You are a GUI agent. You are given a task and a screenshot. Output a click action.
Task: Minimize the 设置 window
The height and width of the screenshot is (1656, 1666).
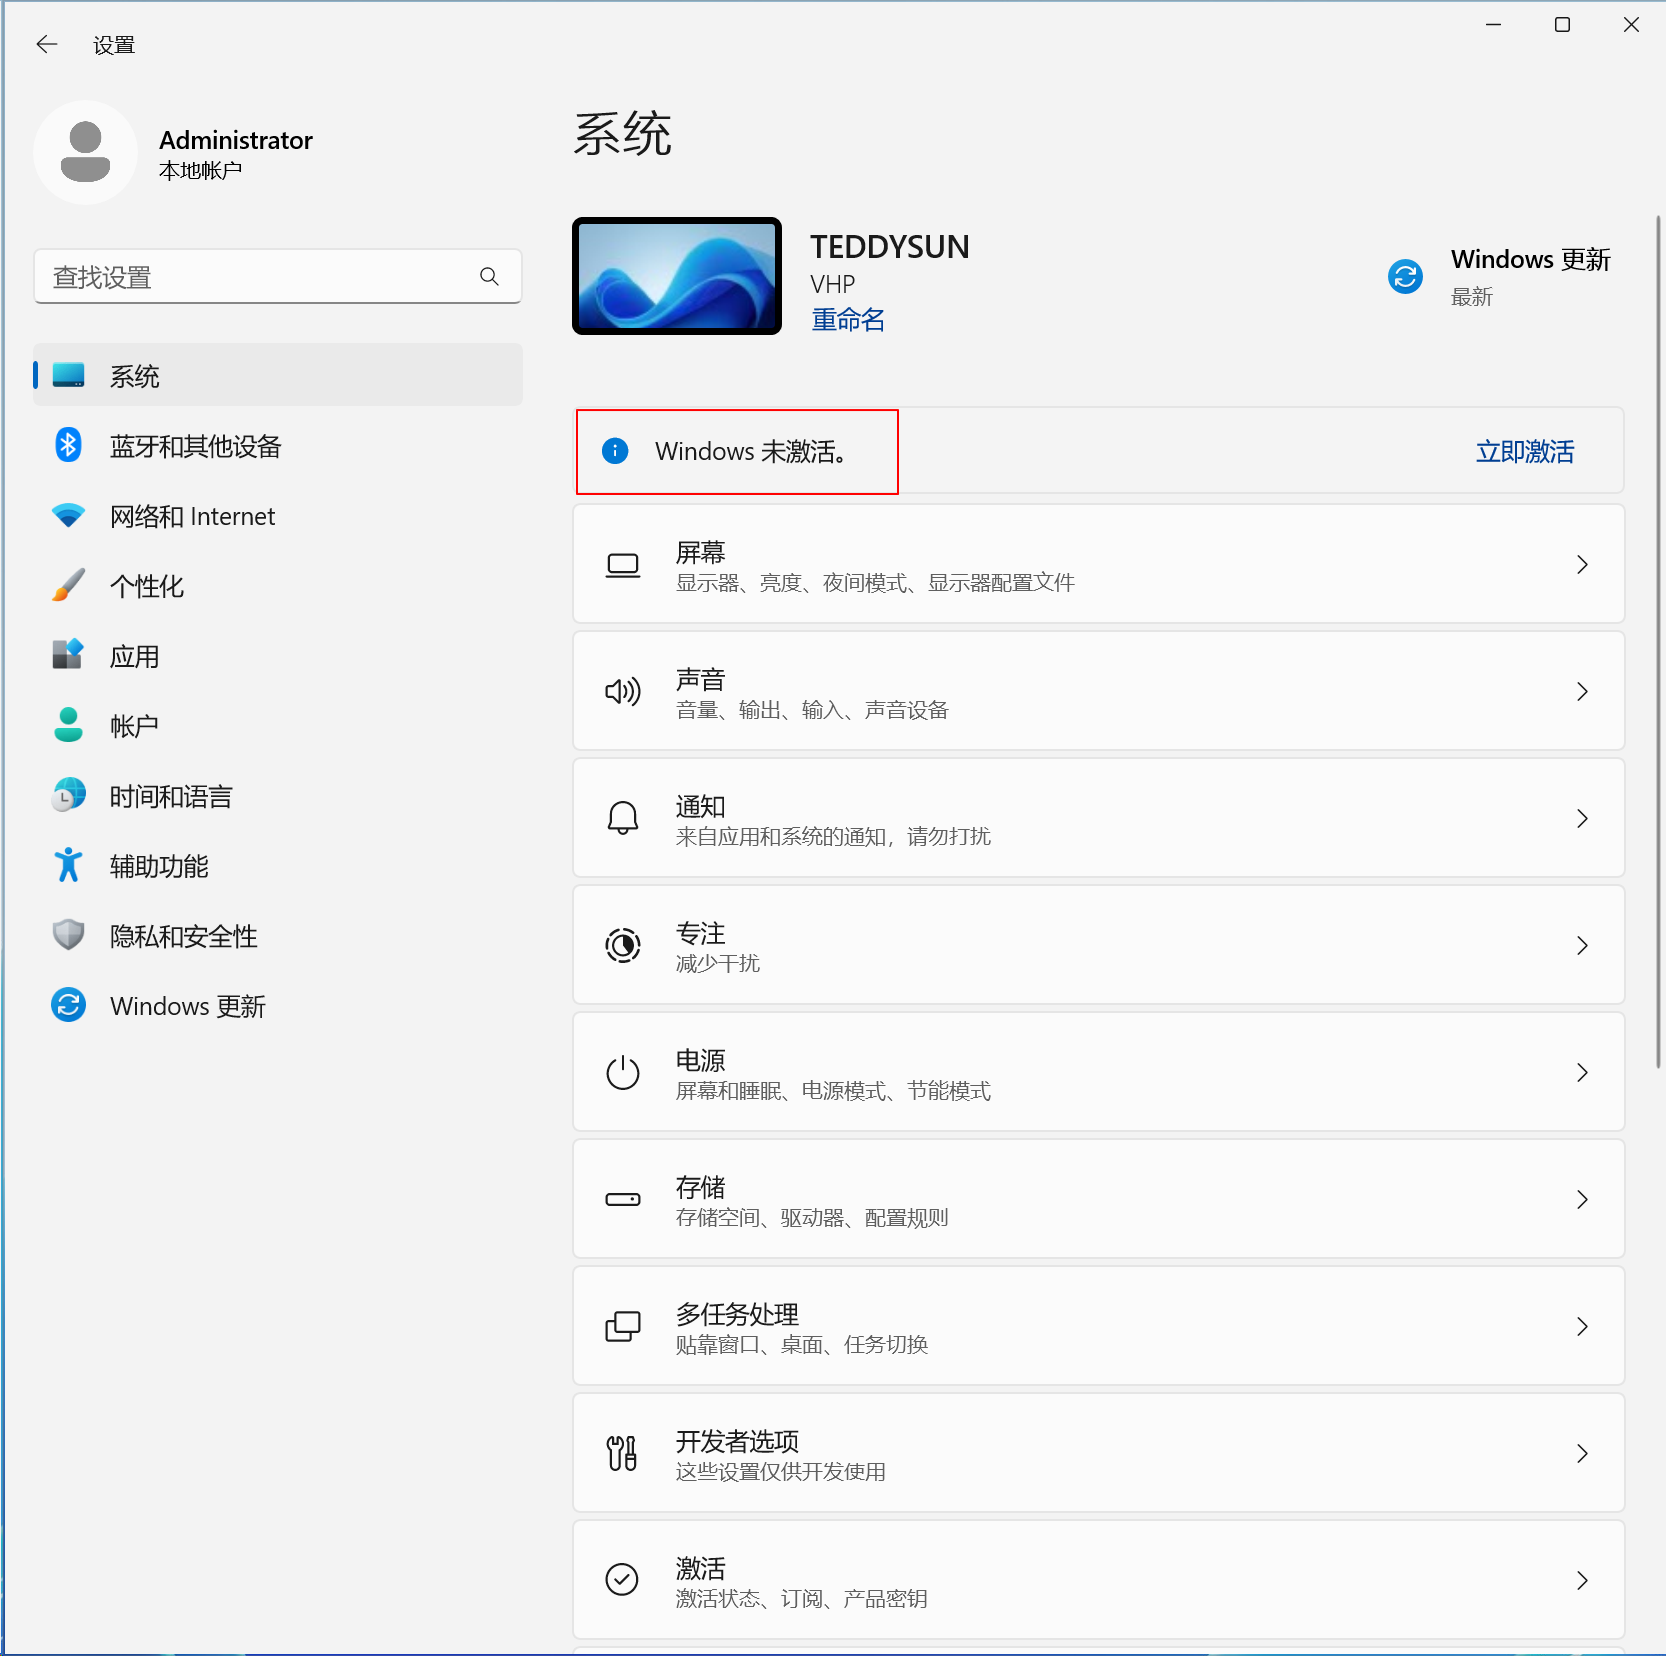click(1493, 25)
